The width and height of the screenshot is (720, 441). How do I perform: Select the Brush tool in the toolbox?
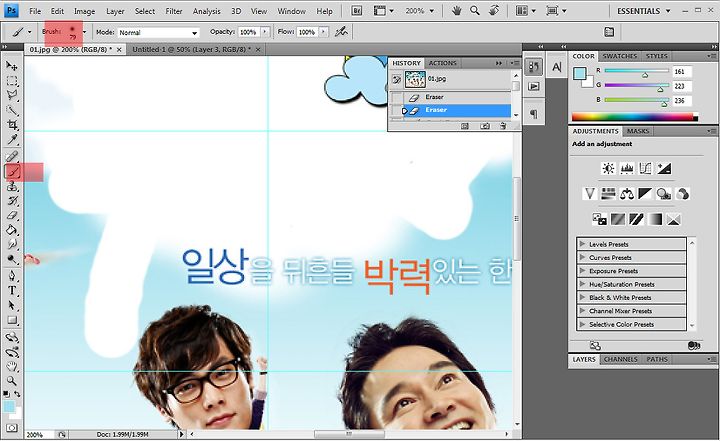[x=12, y=172]
